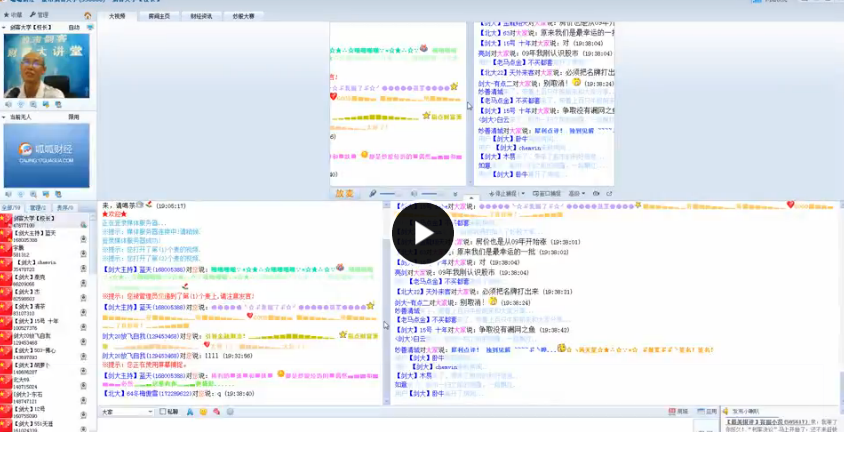Open the 高级 dropdown menu
The height and width of the screenshot is (455, 844).
(576, 193)
